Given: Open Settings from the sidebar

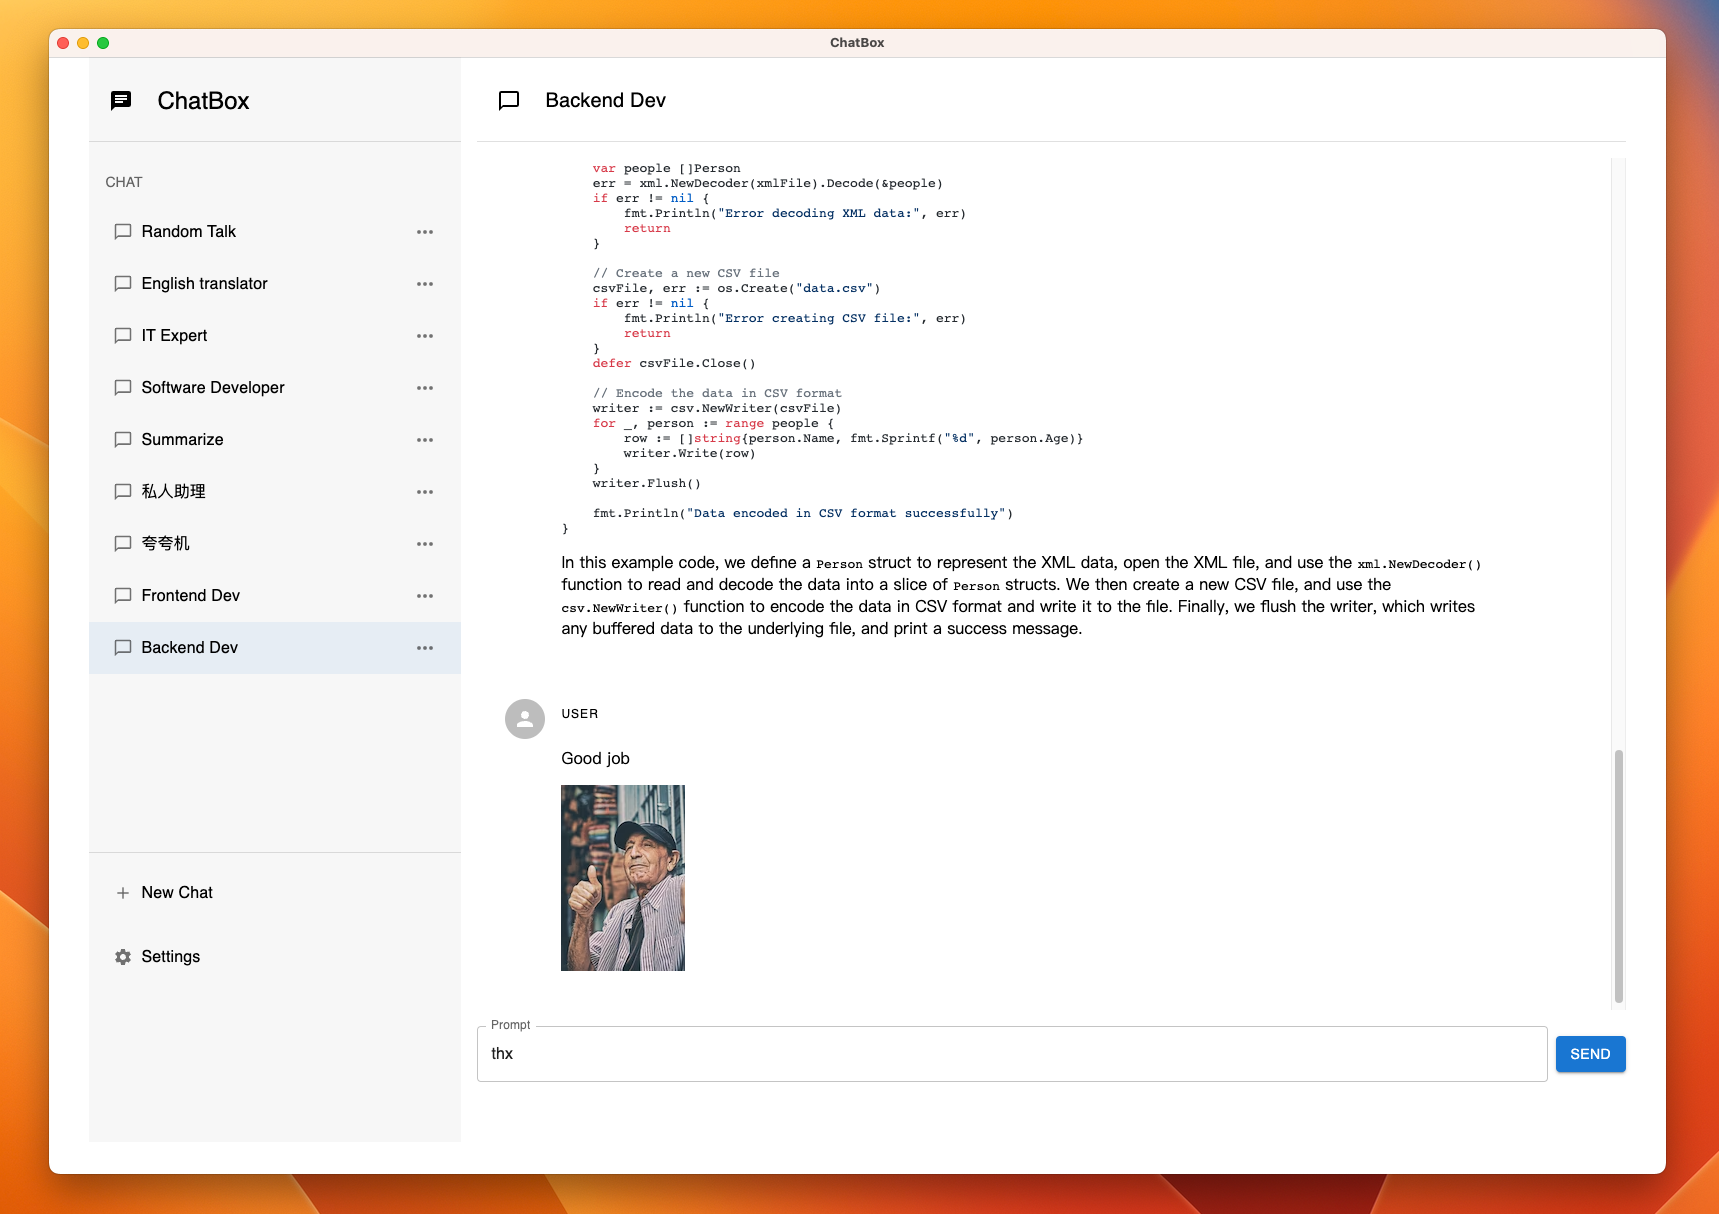Looking at the screenshot, I should click(x=170, y=956).
